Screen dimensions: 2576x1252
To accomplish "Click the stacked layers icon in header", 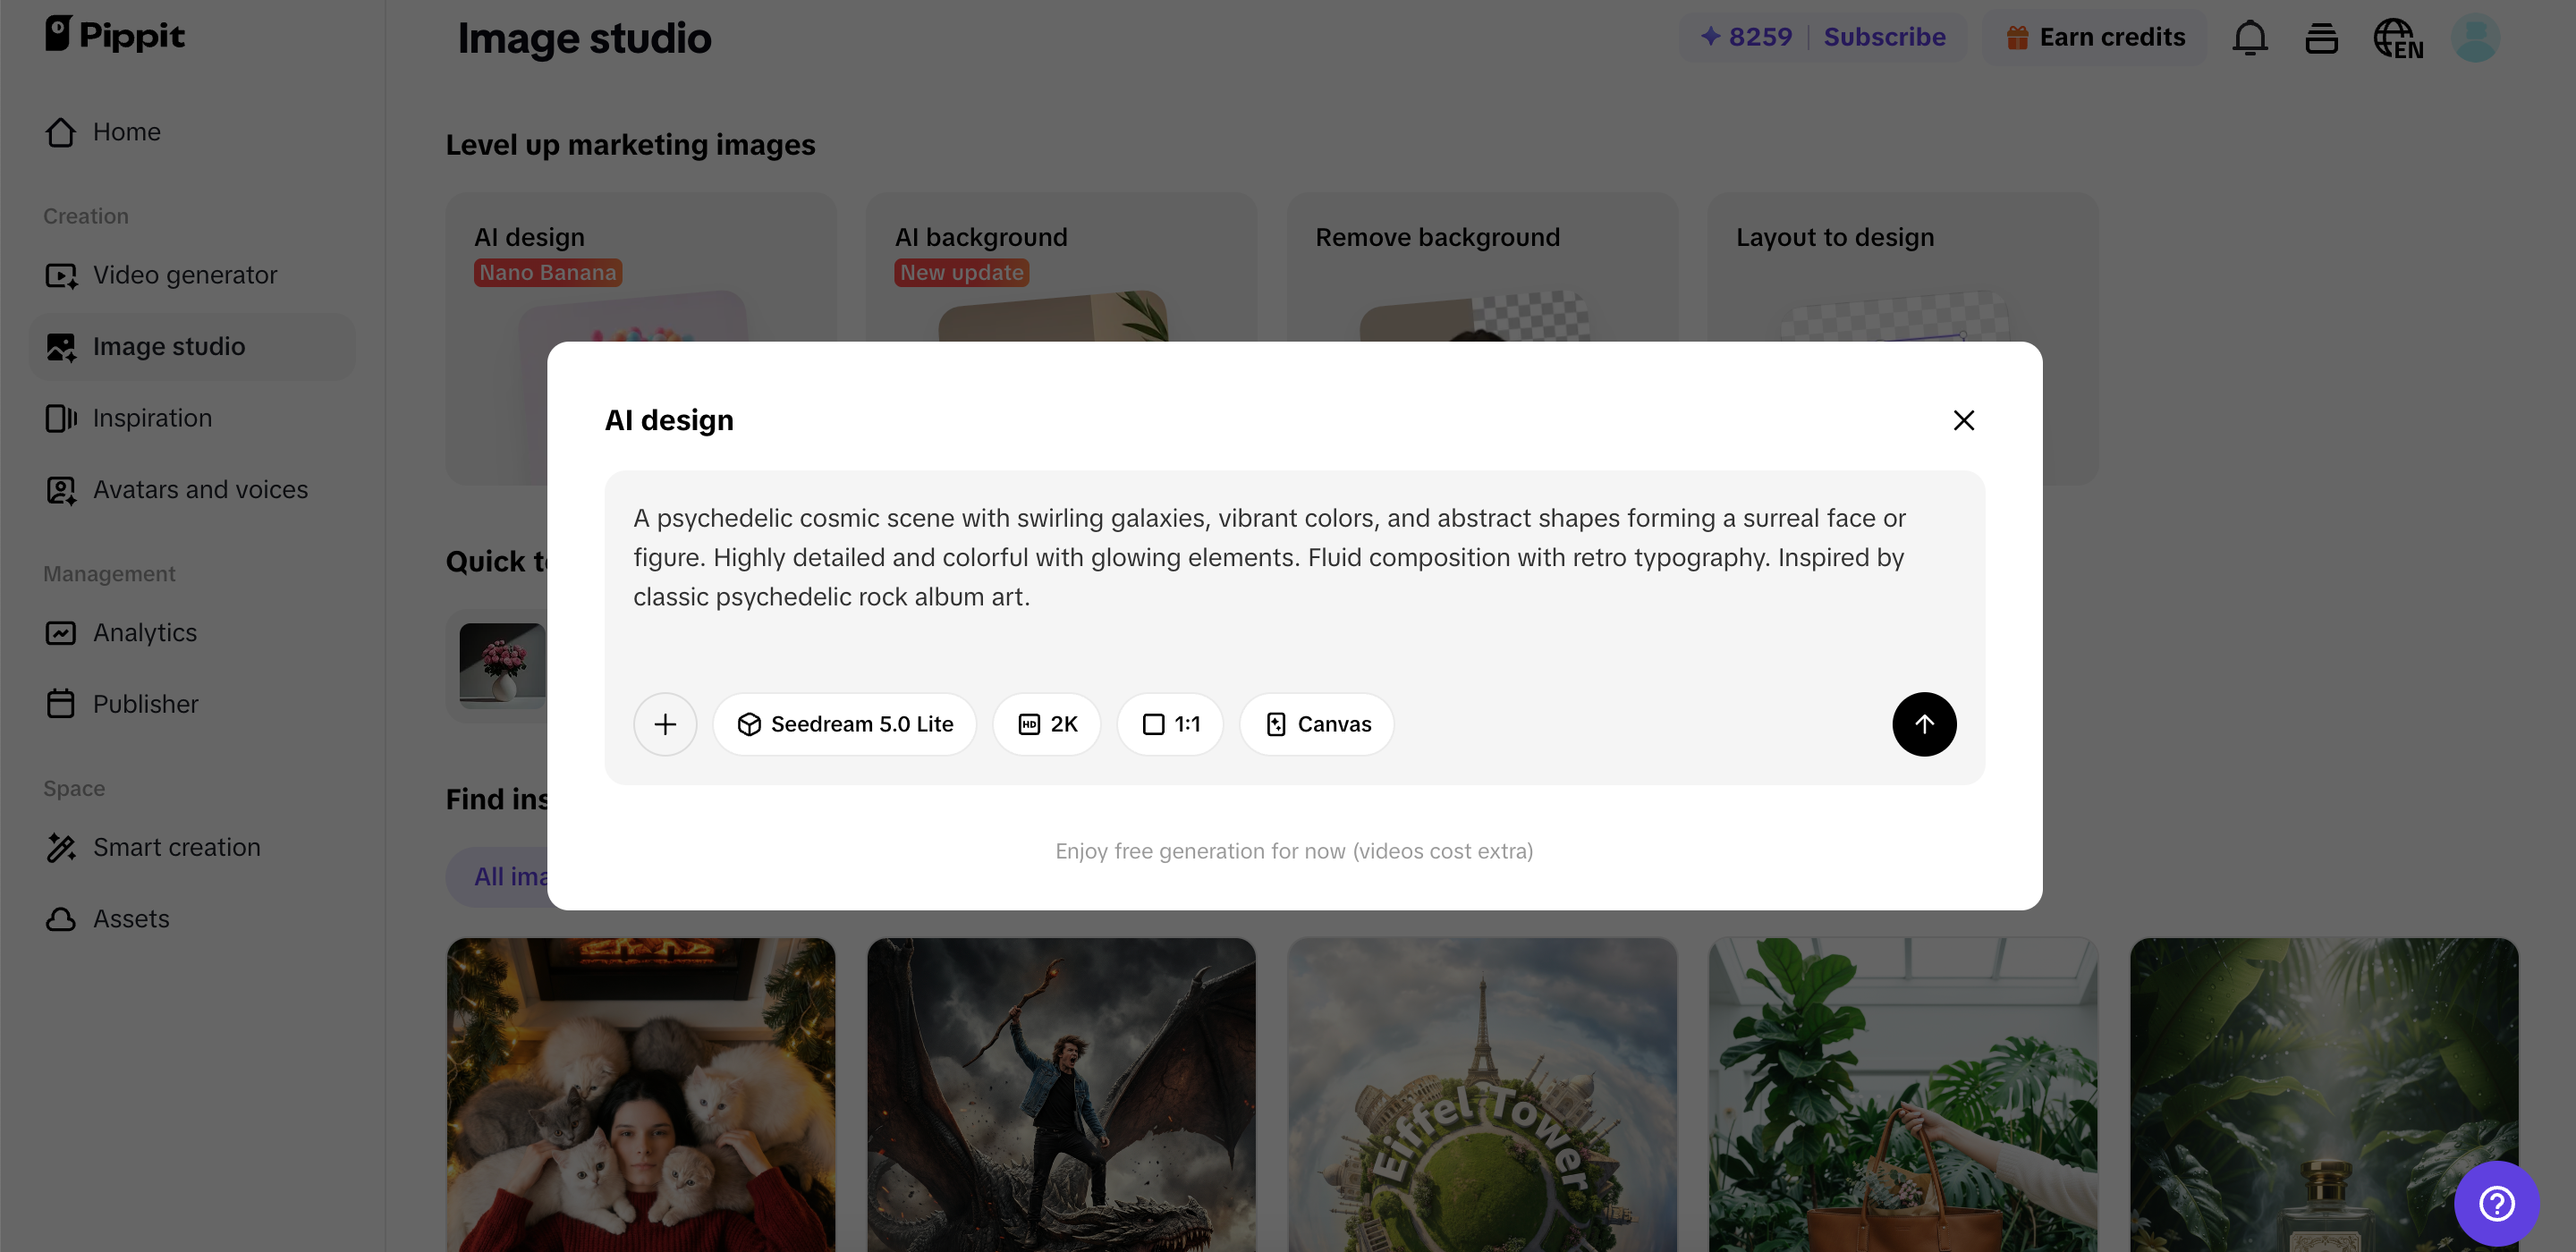I will (2321, 38).
